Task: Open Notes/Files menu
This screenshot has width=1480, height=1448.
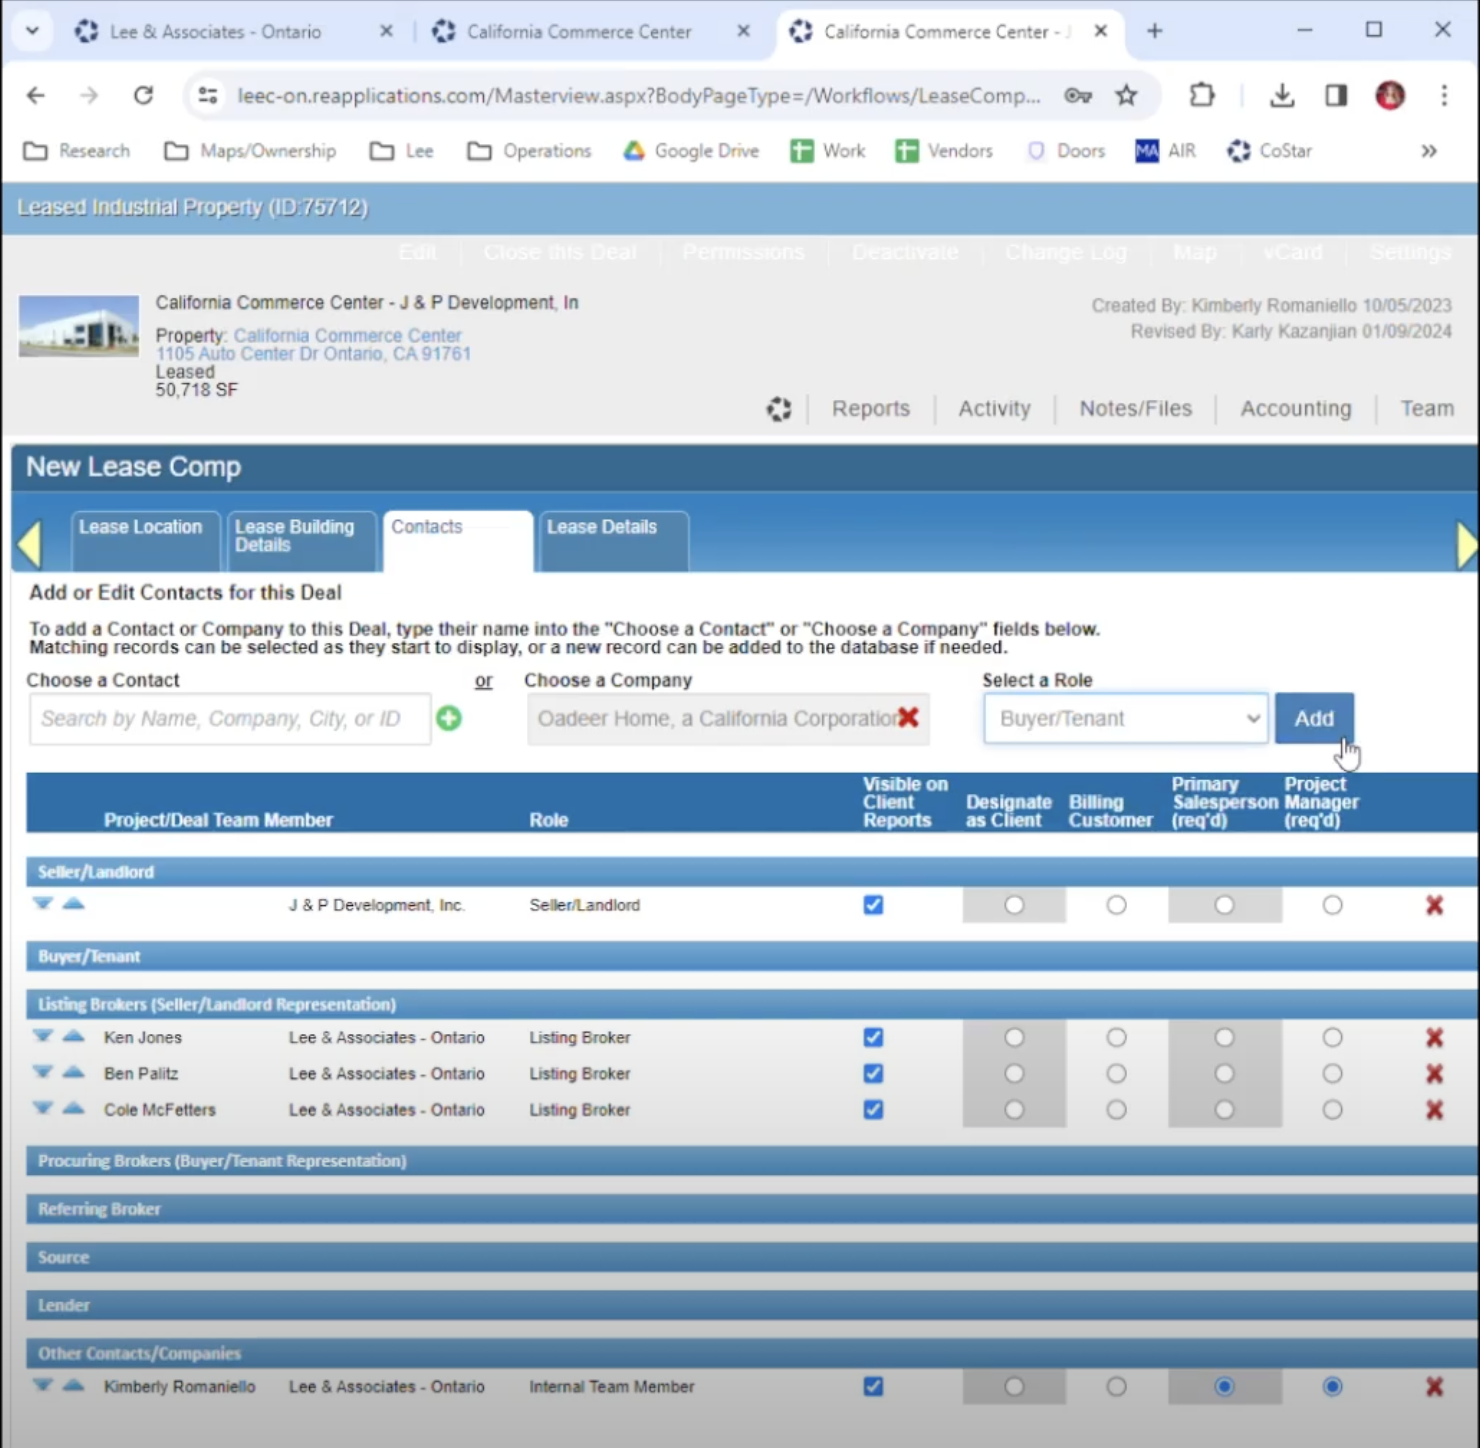Action: (x=1135, y=408)
